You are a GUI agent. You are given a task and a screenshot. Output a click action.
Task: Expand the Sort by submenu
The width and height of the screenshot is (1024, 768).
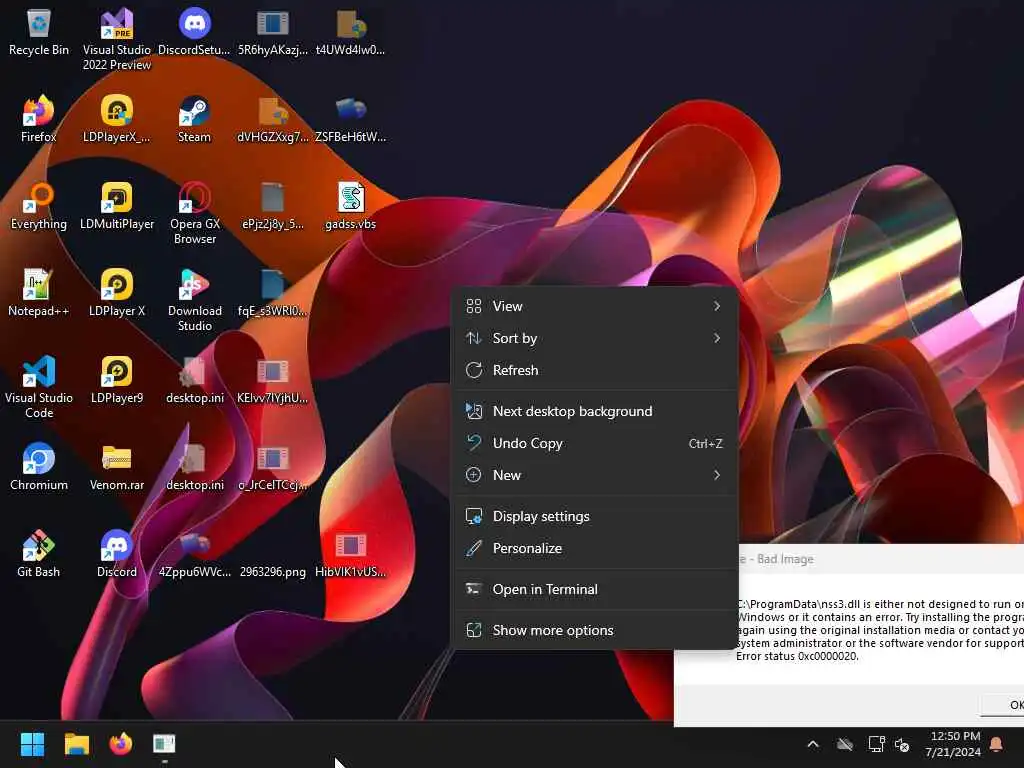tap(594, 338)
